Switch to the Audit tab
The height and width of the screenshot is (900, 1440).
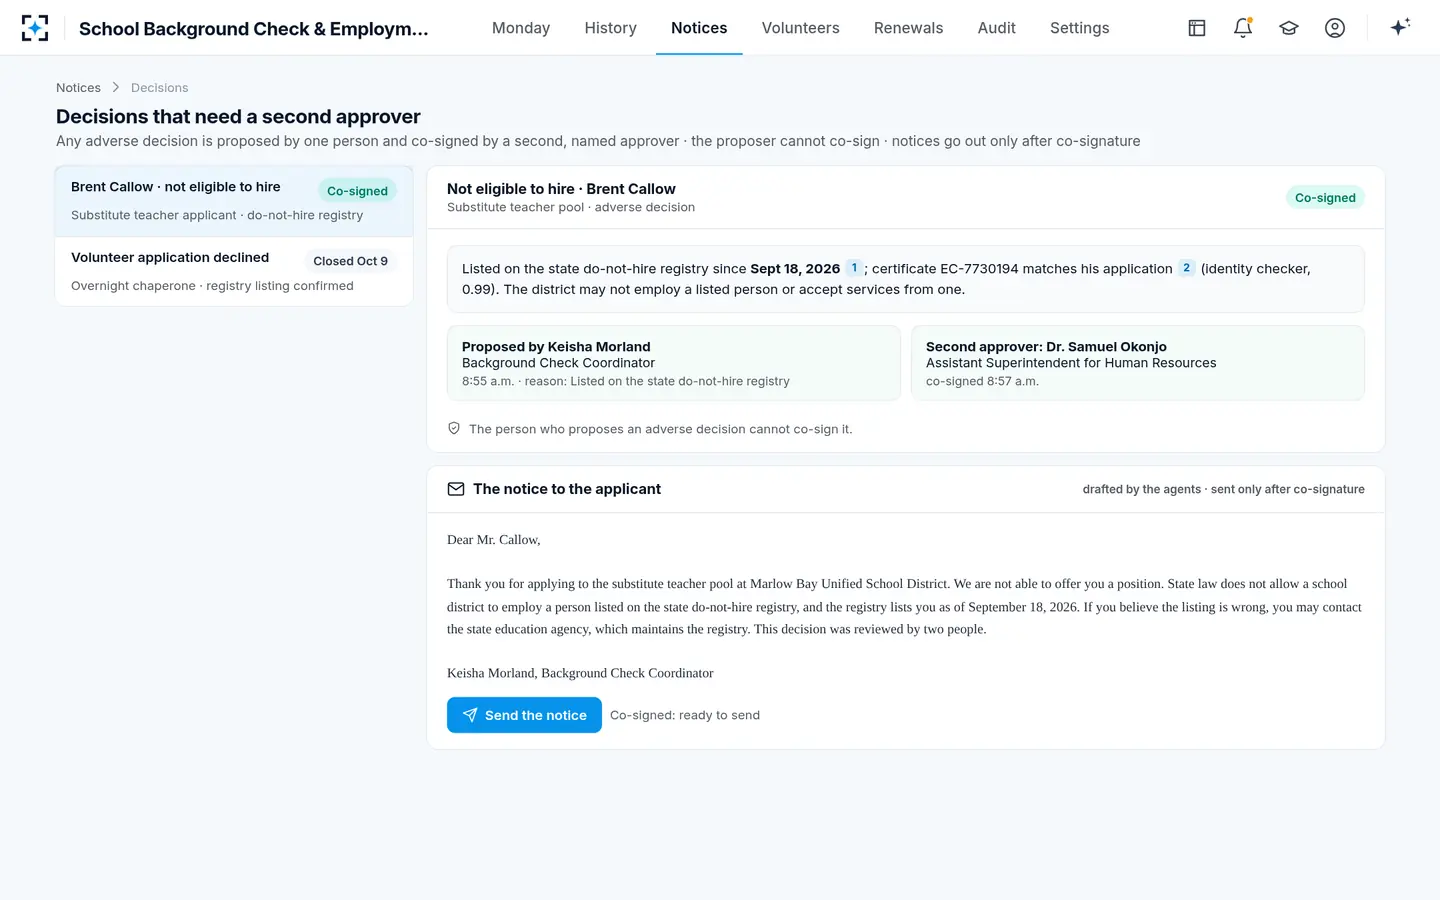[x=997, y=28]
